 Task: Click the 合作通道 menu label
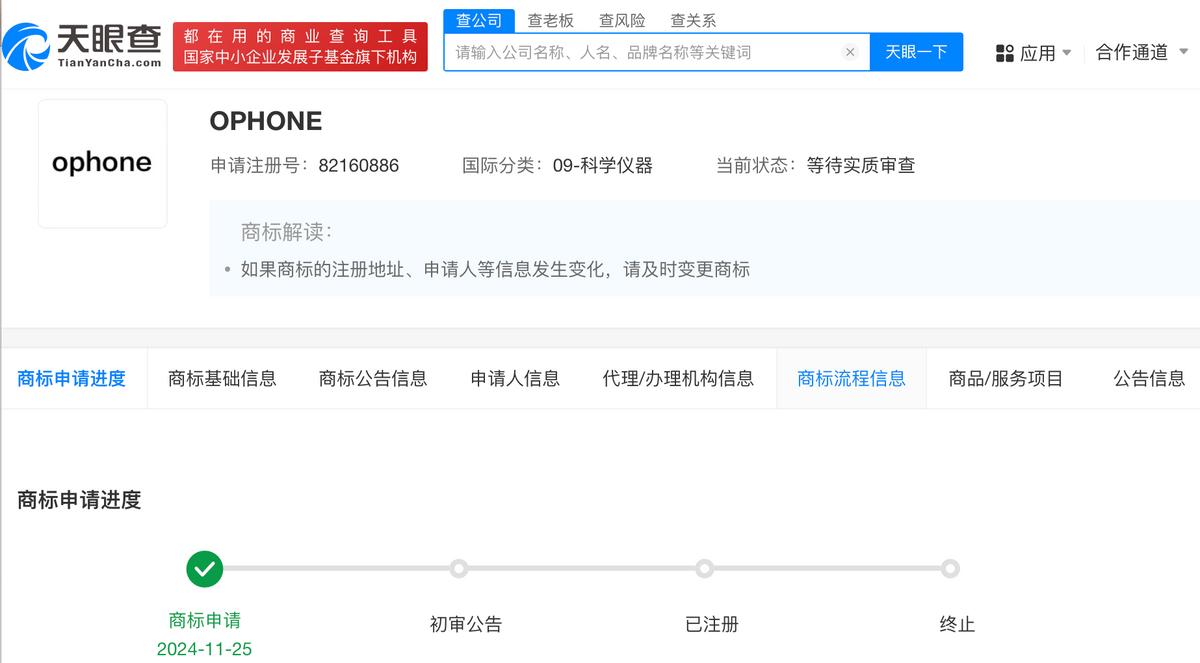coord(1132,53)
